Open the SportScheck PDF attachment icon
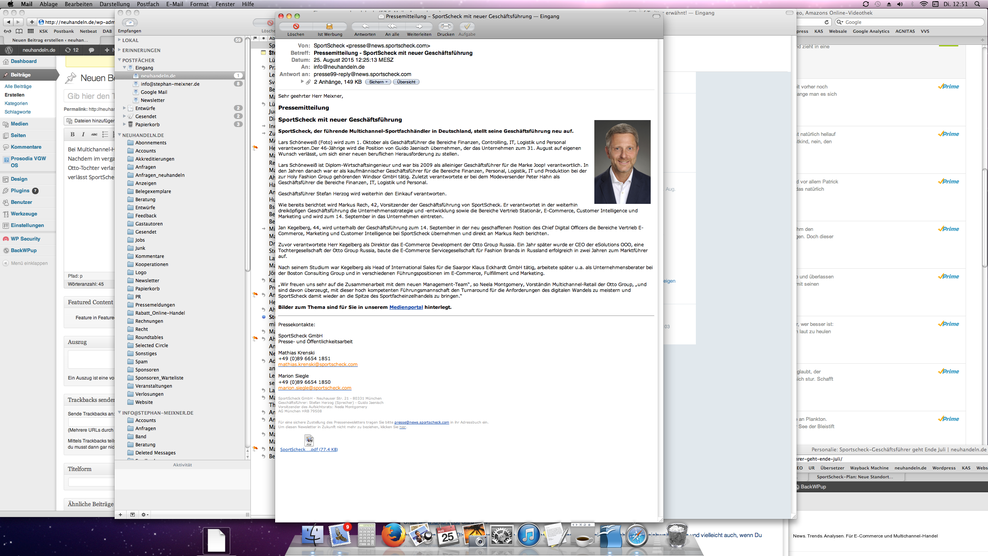 click(x=309, y=440)
